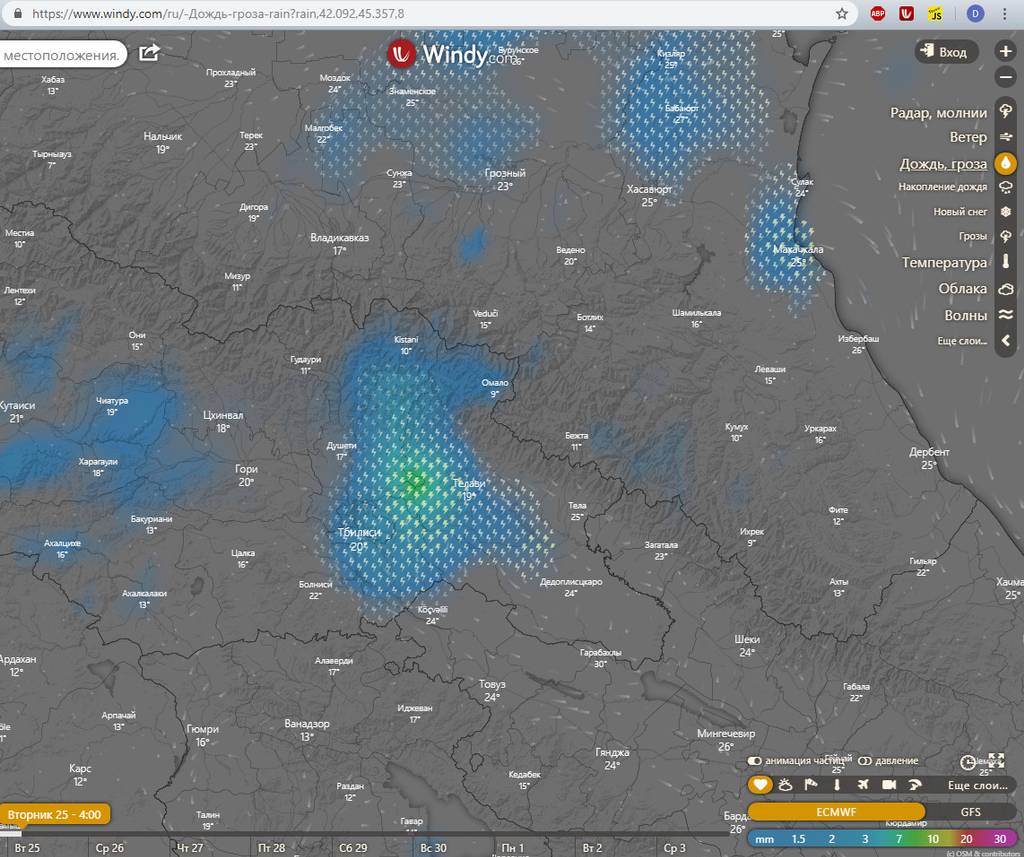This screenshot has height=857, width=1024.
Task: Switch to the Temperature layer icon
Action: pyautogui.click(x=1006, y=262)
